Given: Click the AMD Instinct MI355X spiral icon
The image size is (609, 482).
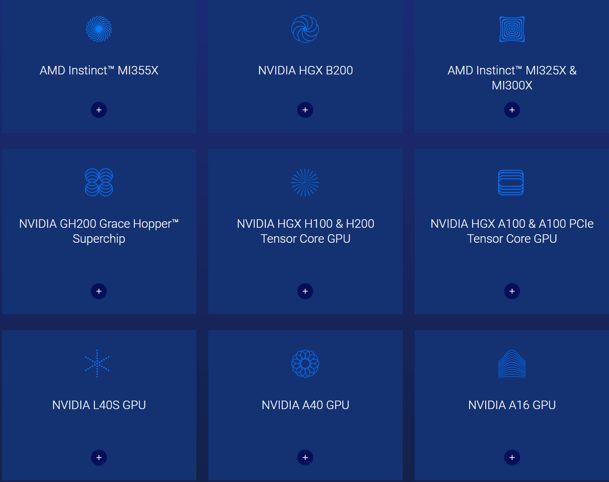Looking at the screenshot, I should pyautogui.click(x=98, y=29).
